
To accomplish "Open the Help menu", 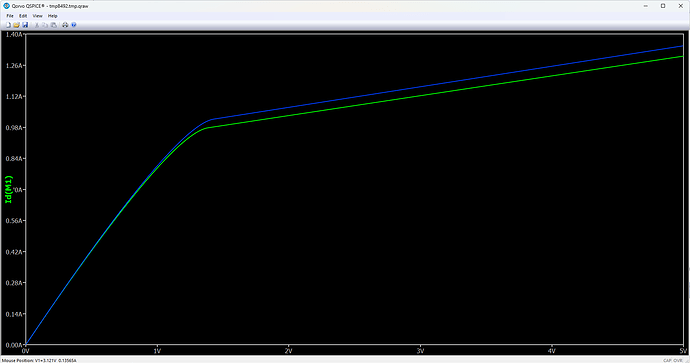I will 52,16.
